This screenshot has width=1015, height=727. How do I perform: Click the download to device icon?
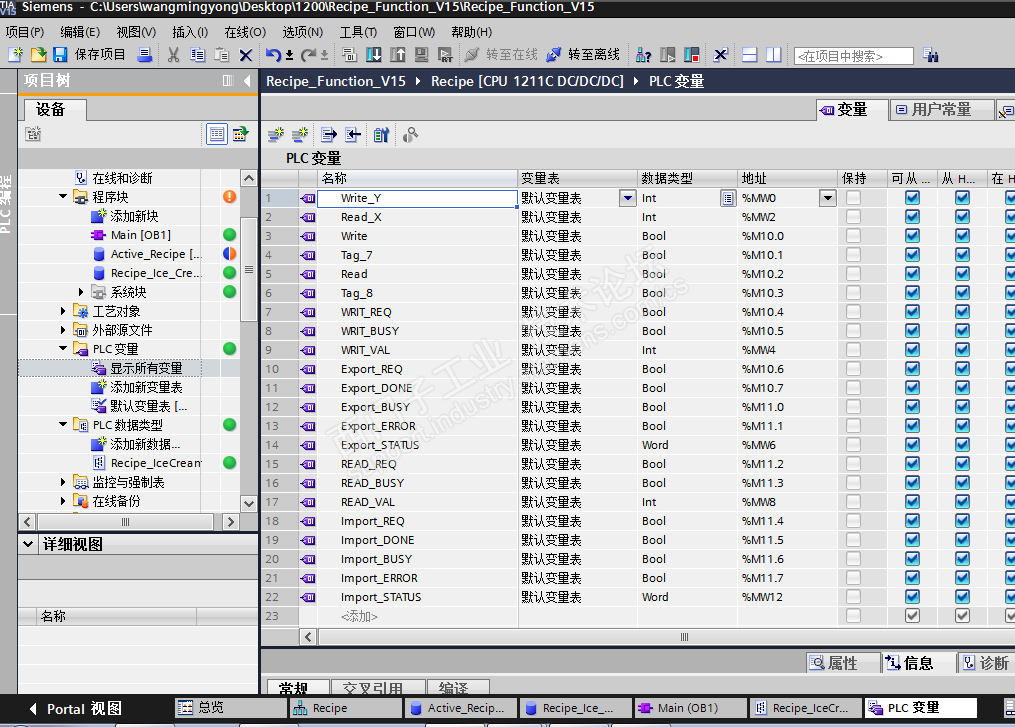tap(373, 55)
